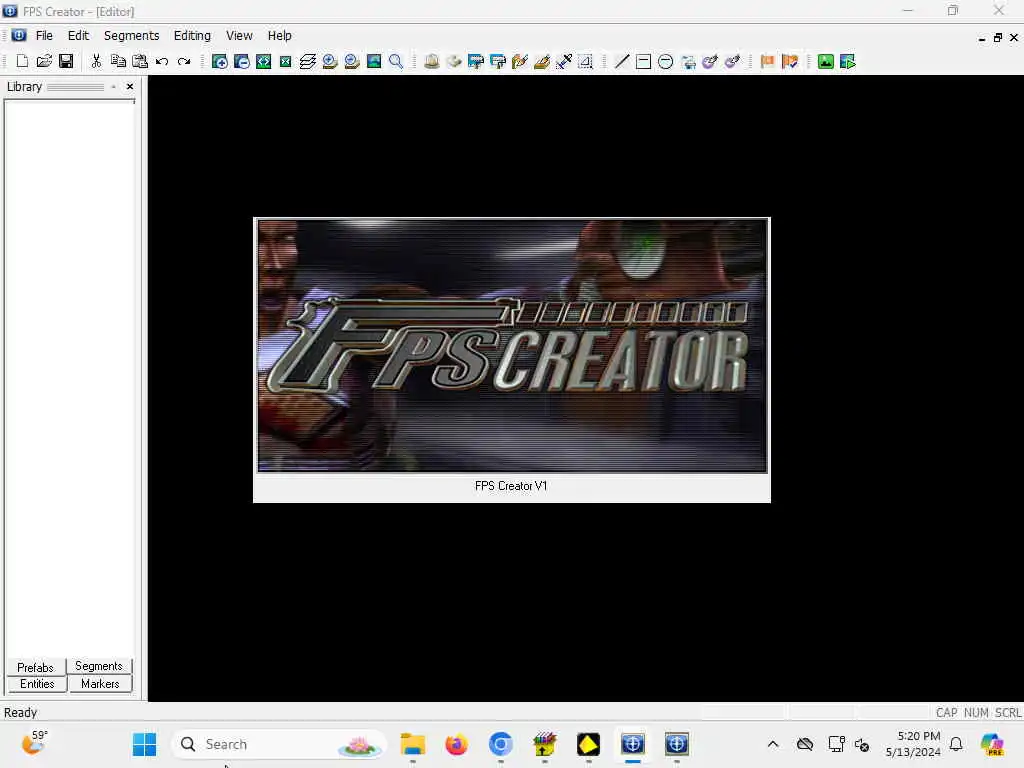Create a new level with the New icon
1024x768 pixels.
[x=22, y=61]
